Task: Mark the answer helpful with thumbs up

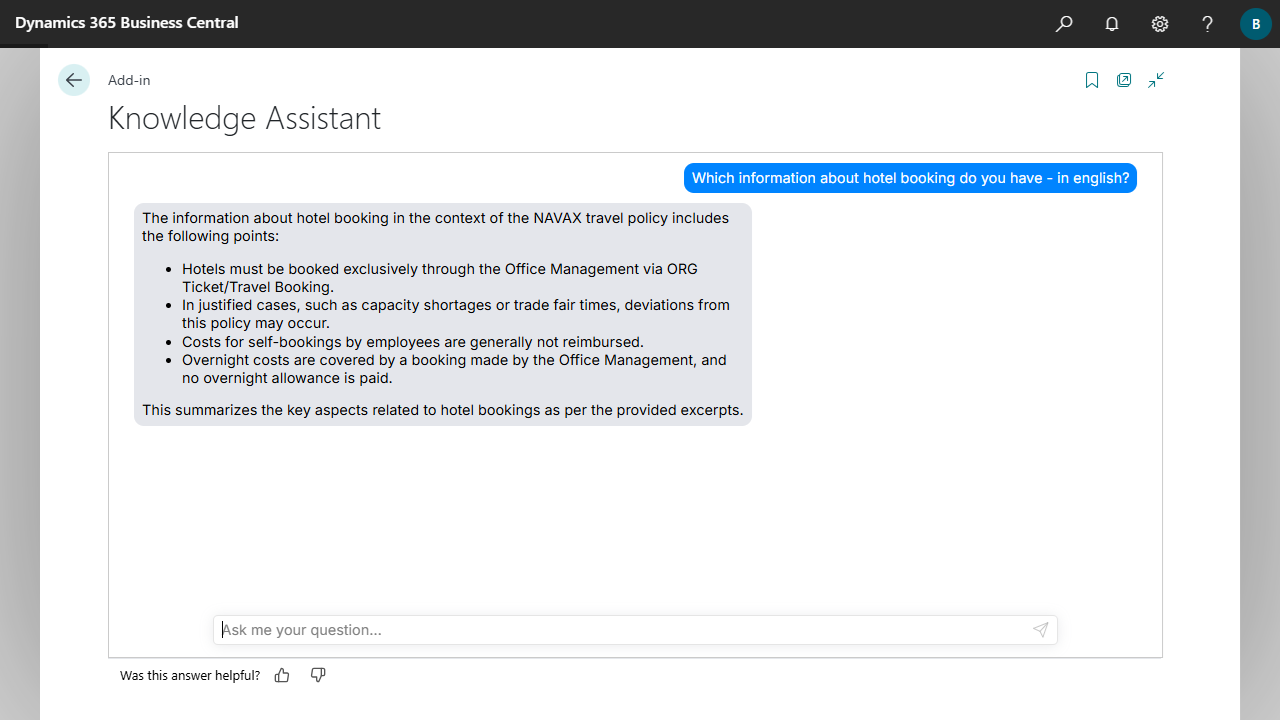Action: pos(282,676)
